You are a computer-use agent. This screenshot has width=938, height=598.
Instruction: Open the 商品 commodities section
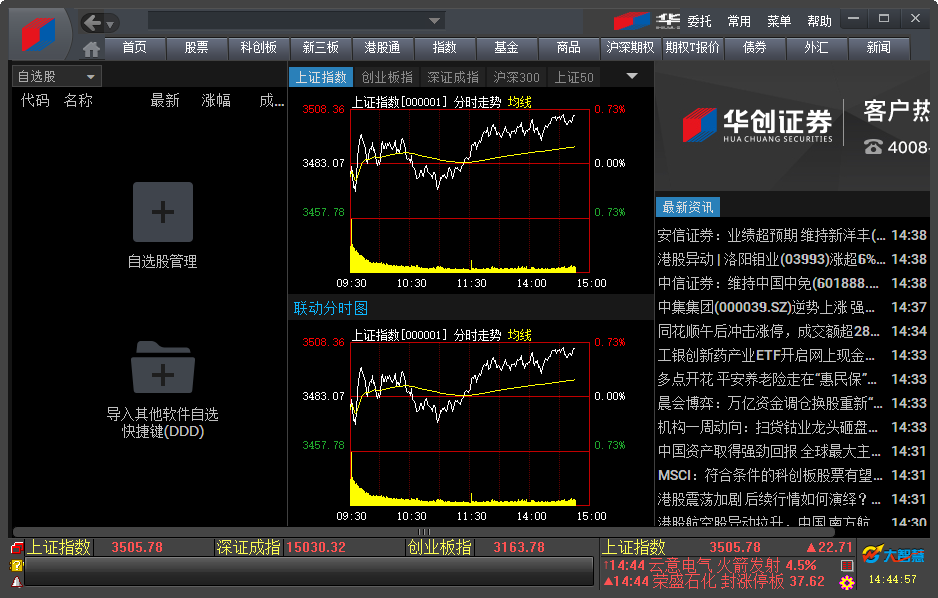click(568, 47)
